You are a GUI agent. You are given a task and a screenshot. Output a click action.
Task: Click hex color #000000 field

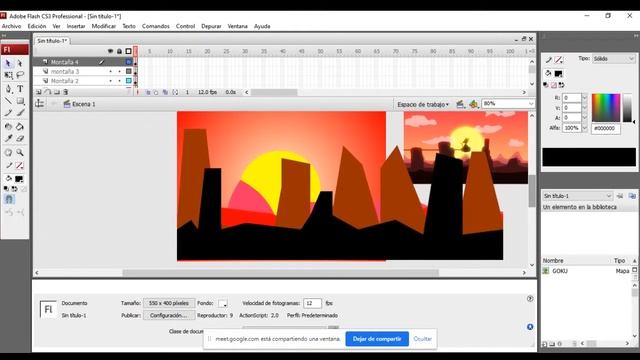coord(606,128)
